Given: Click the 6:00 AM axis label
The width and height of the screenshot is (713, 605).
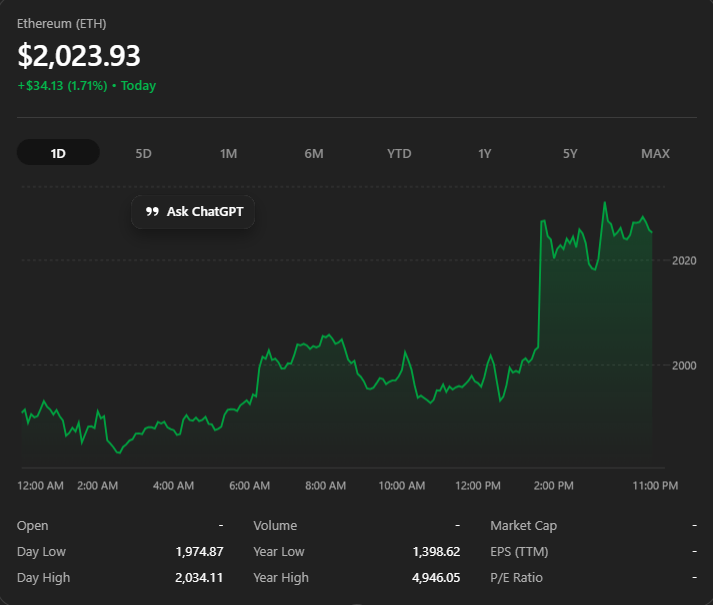Looking at the screenshot, I should click(249, 486).
